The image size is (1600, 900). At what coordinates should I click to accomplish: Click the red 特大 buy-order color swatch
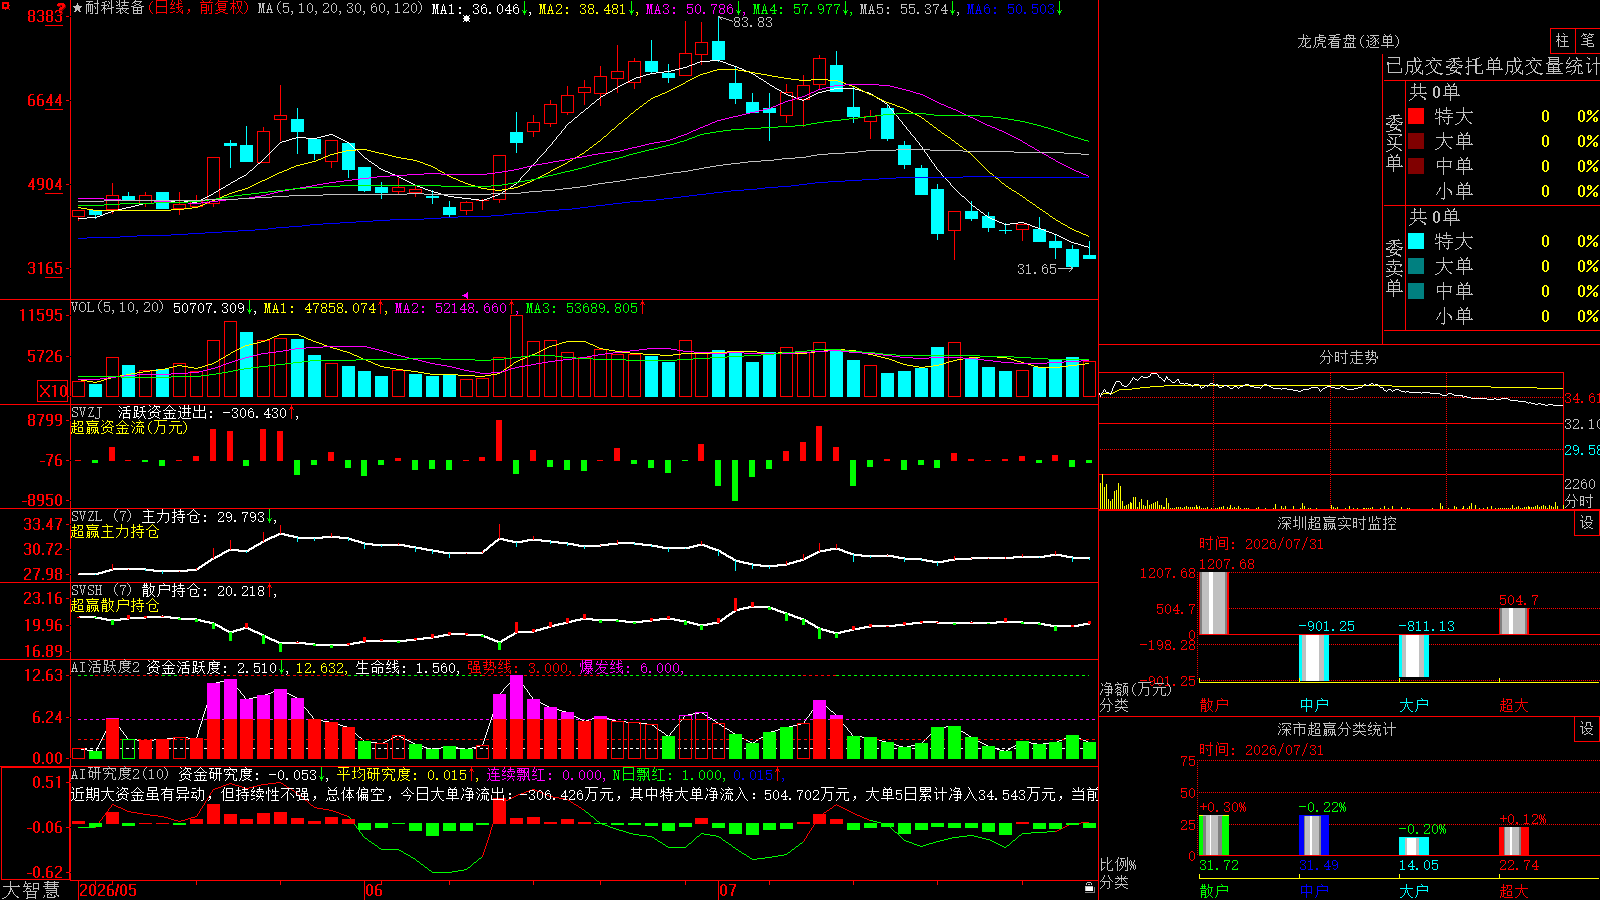pos(1416,116)
